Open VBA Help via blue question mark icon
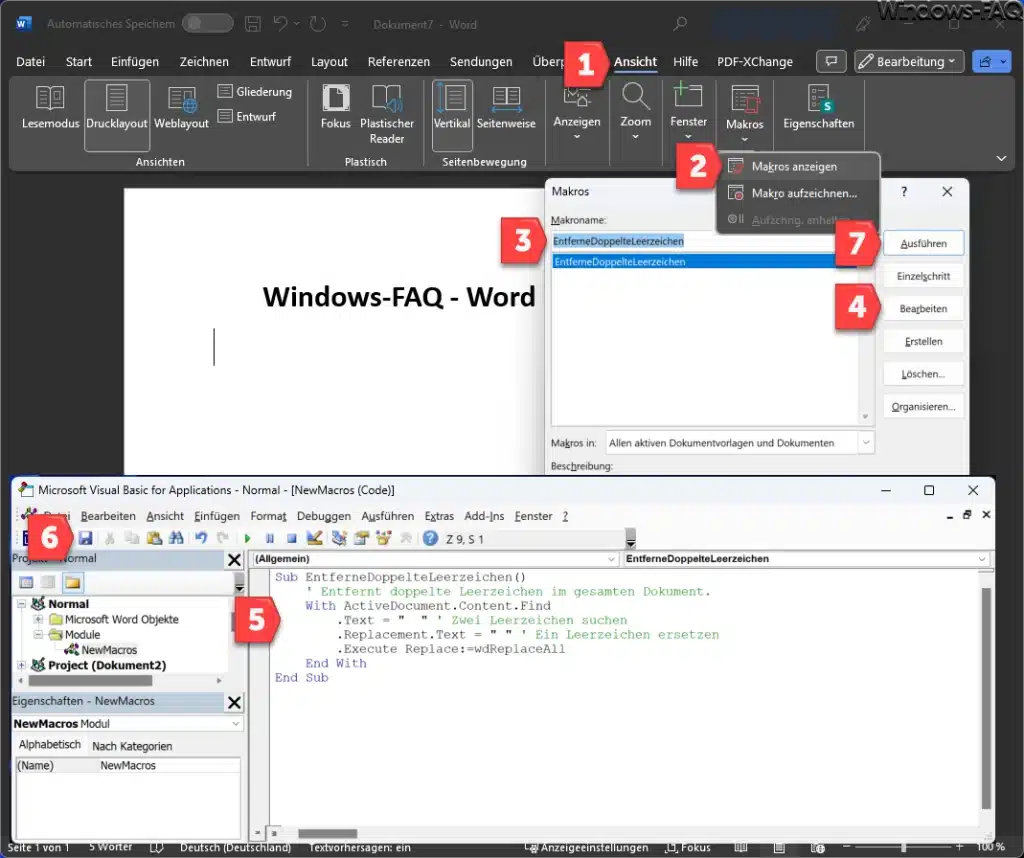Screen dimensions: 1024x858 click(430, 538)
